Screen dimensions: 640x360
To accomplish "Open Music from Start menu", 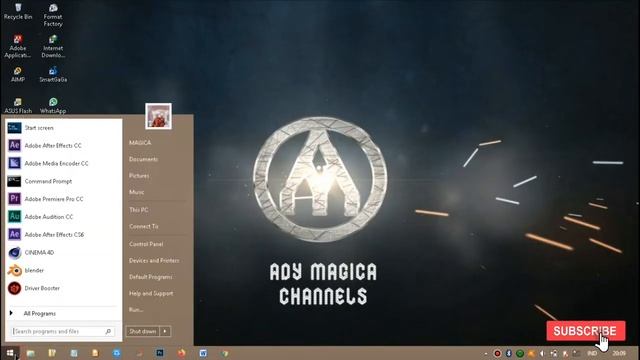I will click(137, 192).
